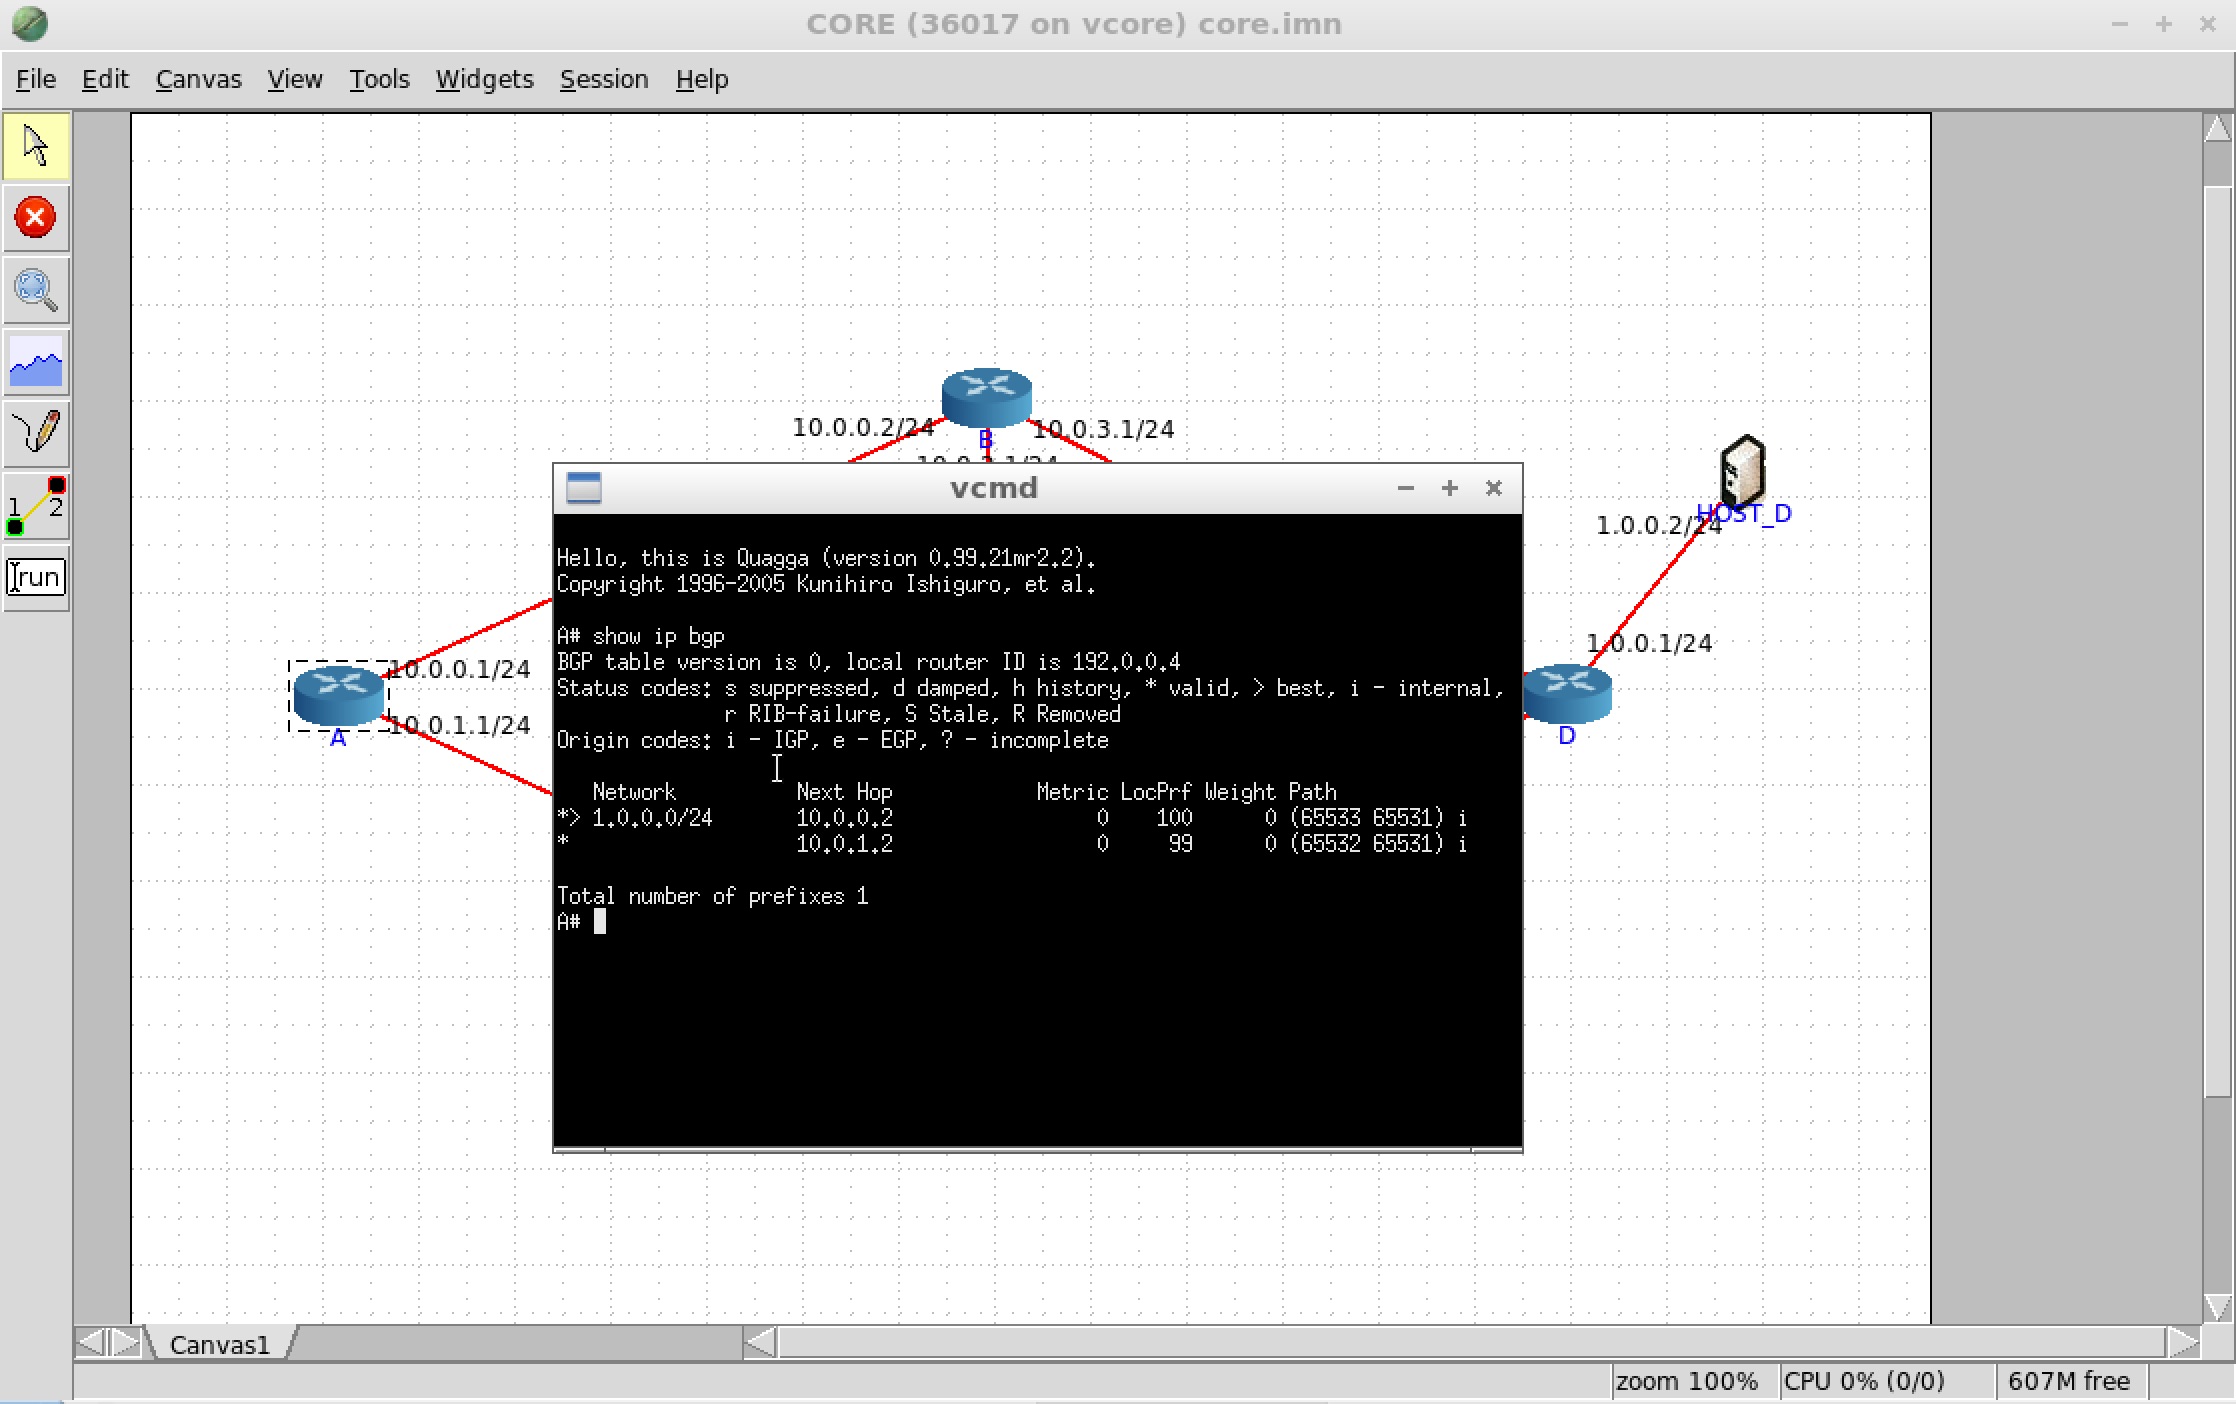Click path (65532 65531) in terminal
The height and width of the screenshot is (1404, 2236).
click(1367, 844)
